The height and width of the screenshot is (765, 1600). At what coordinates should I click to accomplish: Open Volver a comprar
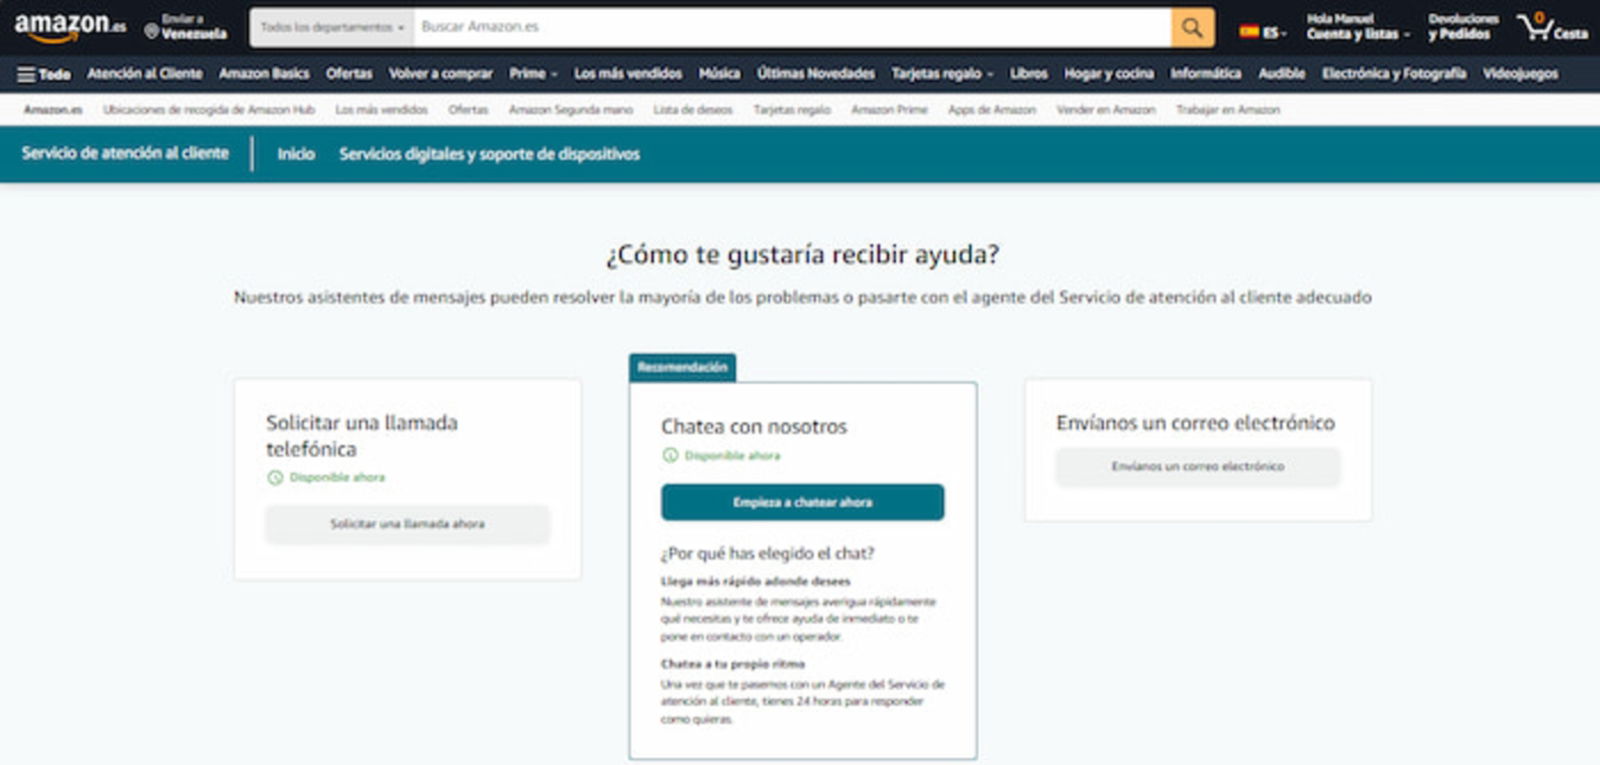(440, 74)
